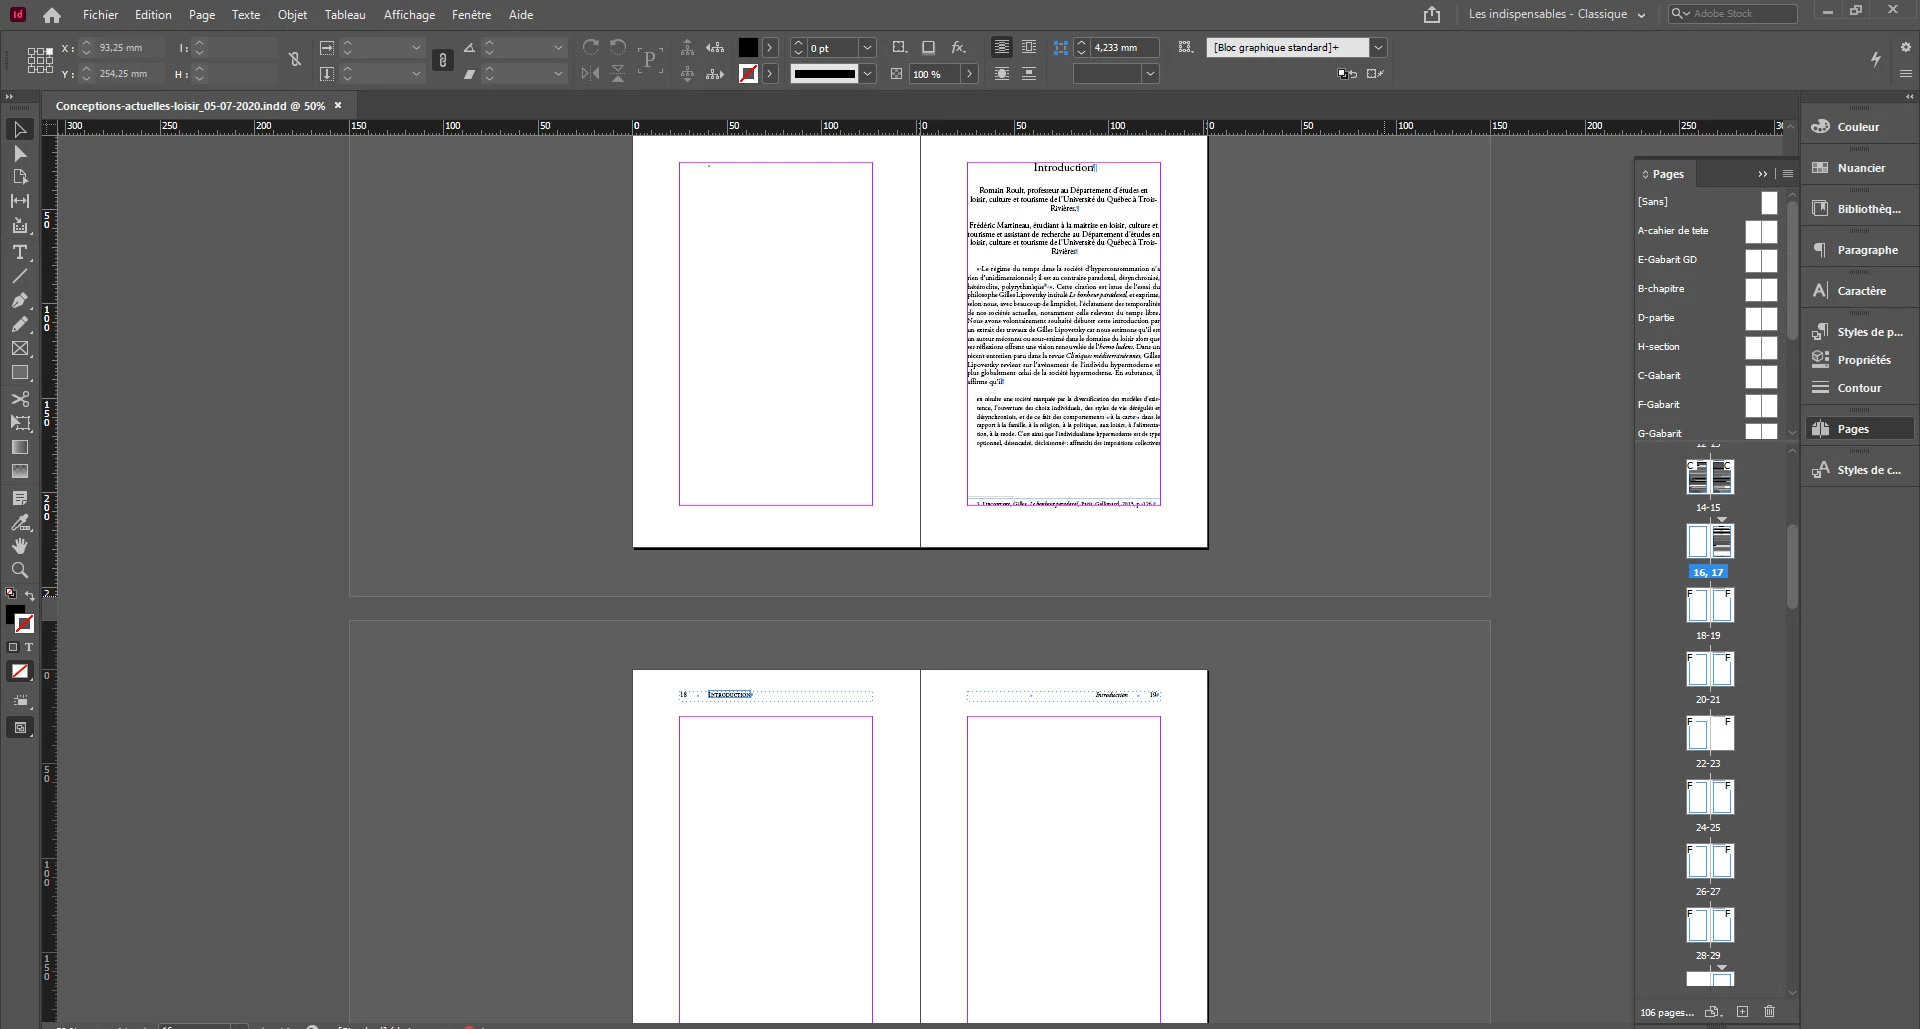Open the Objet menu
The image size is (1920, 1029).
293,15
